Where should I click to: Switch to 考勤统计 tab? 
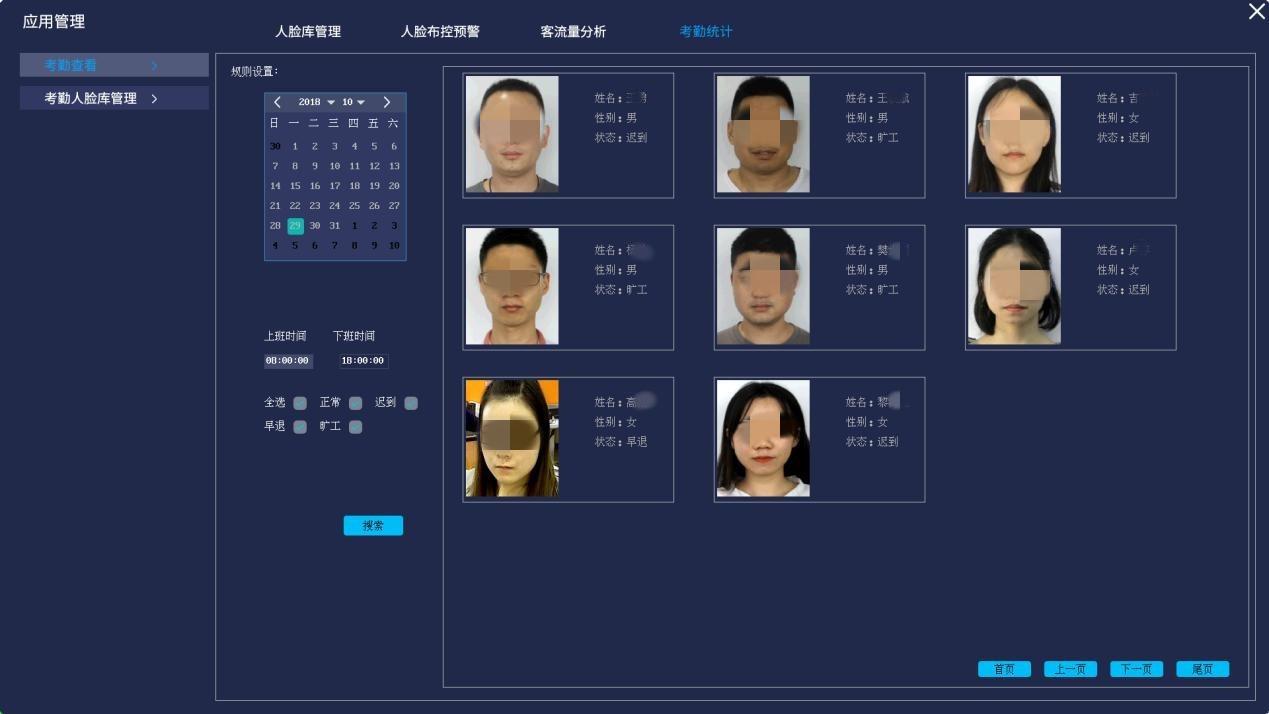[706, 31]
